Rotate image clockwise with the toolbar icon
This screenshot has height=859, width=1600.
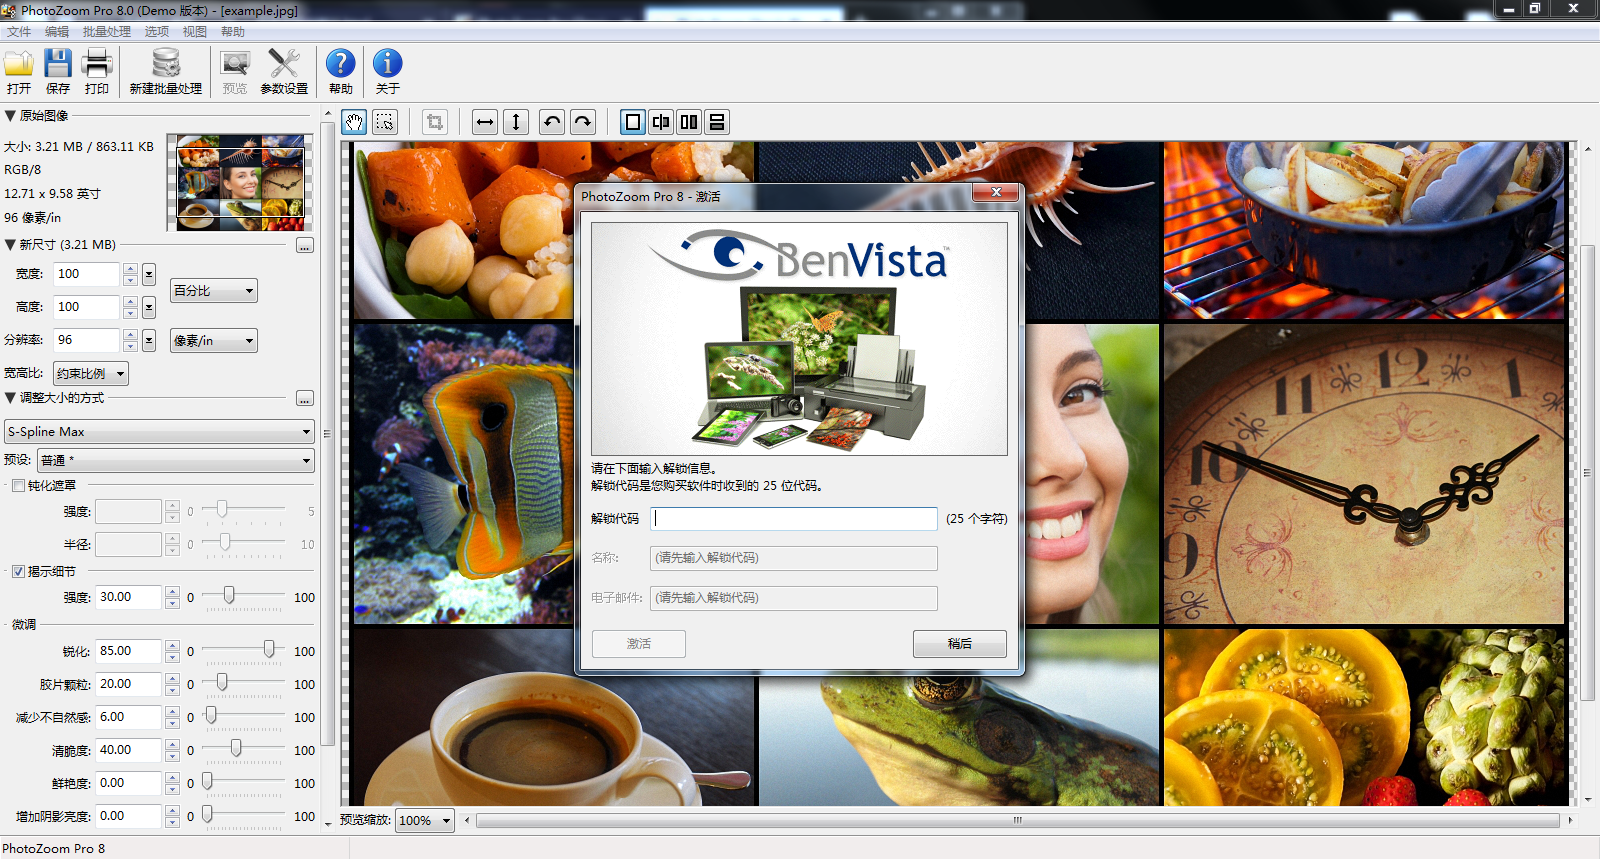coord(583,122)
